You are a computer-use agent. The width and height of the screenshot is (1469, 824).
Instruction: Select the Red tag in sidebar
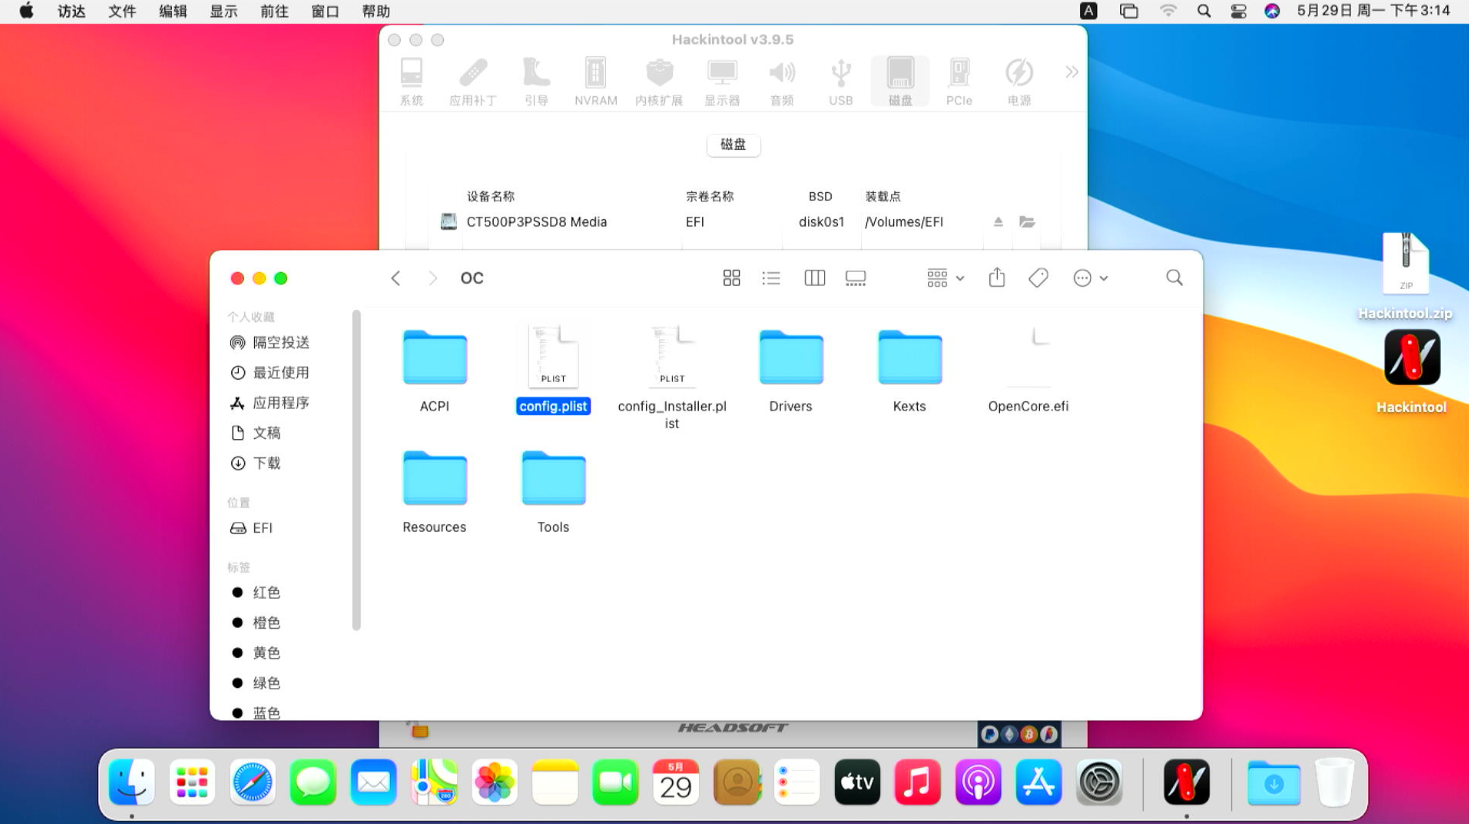257,592
